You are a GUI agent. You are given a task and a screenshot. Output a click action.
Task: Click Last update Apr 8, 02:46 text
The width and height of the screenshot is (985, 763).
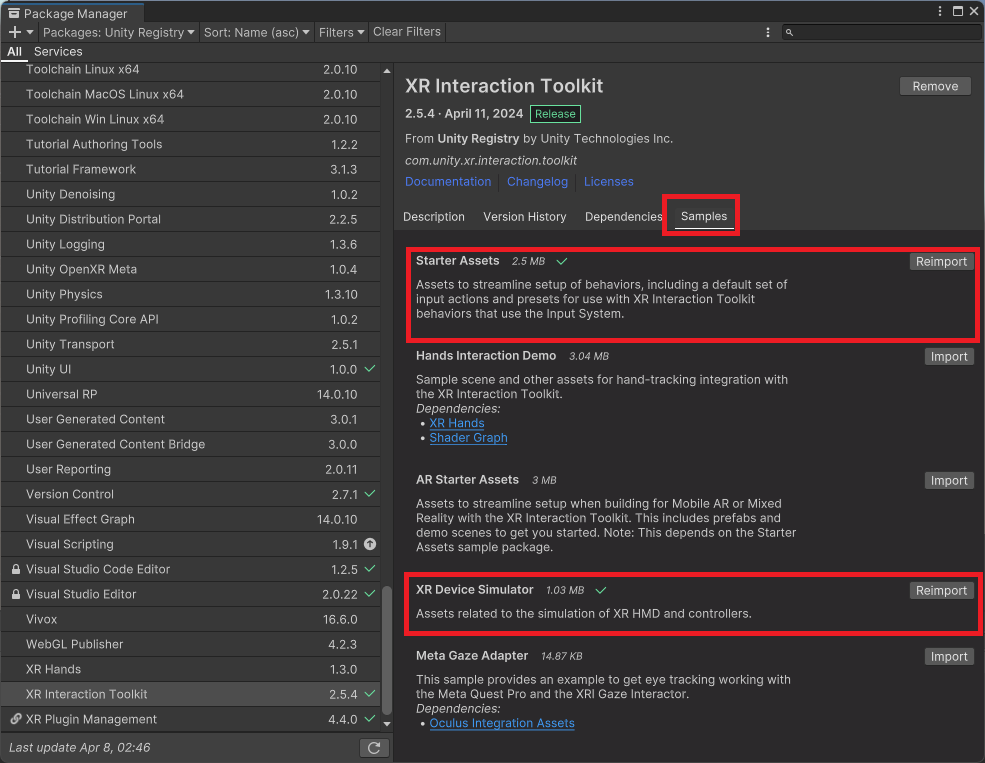tap(80, 748)
